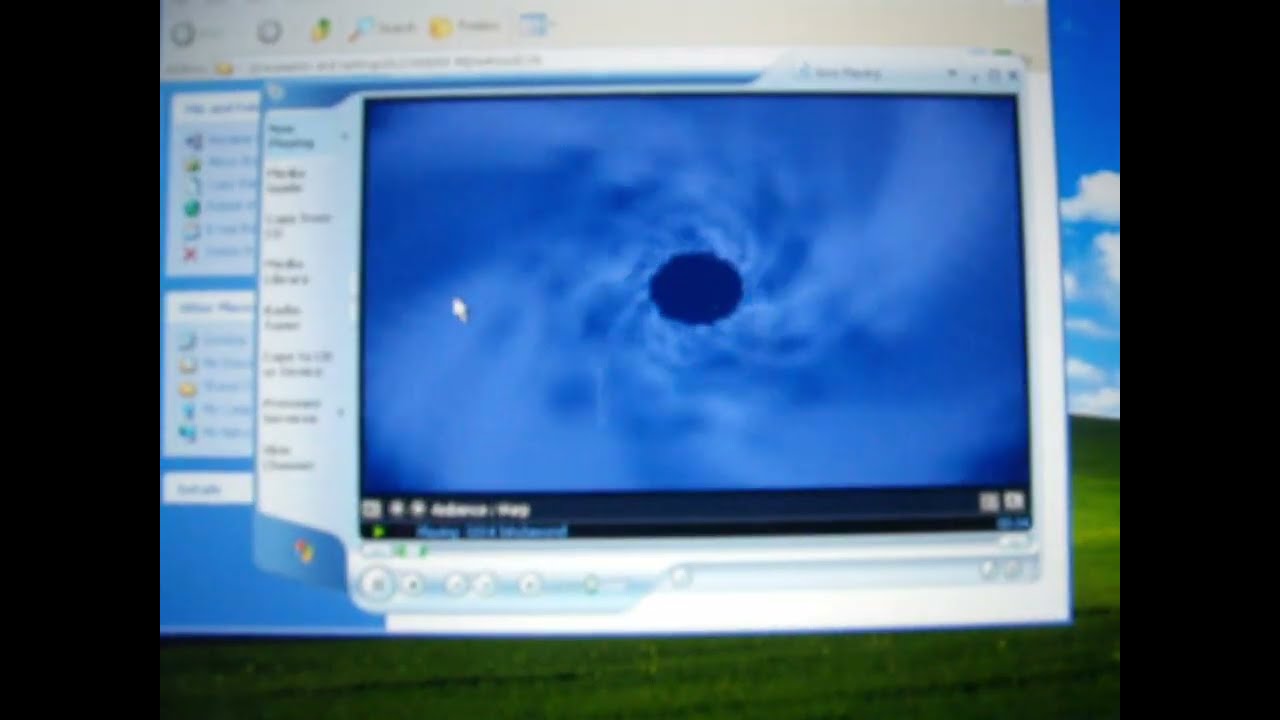Open the Radio Tuner tab
This screenshot has height=720, width=1280.
pos(284,317)
